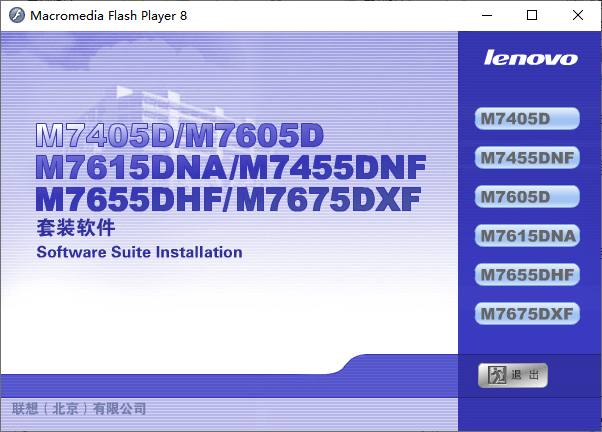Choose the M7605D model button
This screenshot has height=432, width=602.
tap(527, 196)
